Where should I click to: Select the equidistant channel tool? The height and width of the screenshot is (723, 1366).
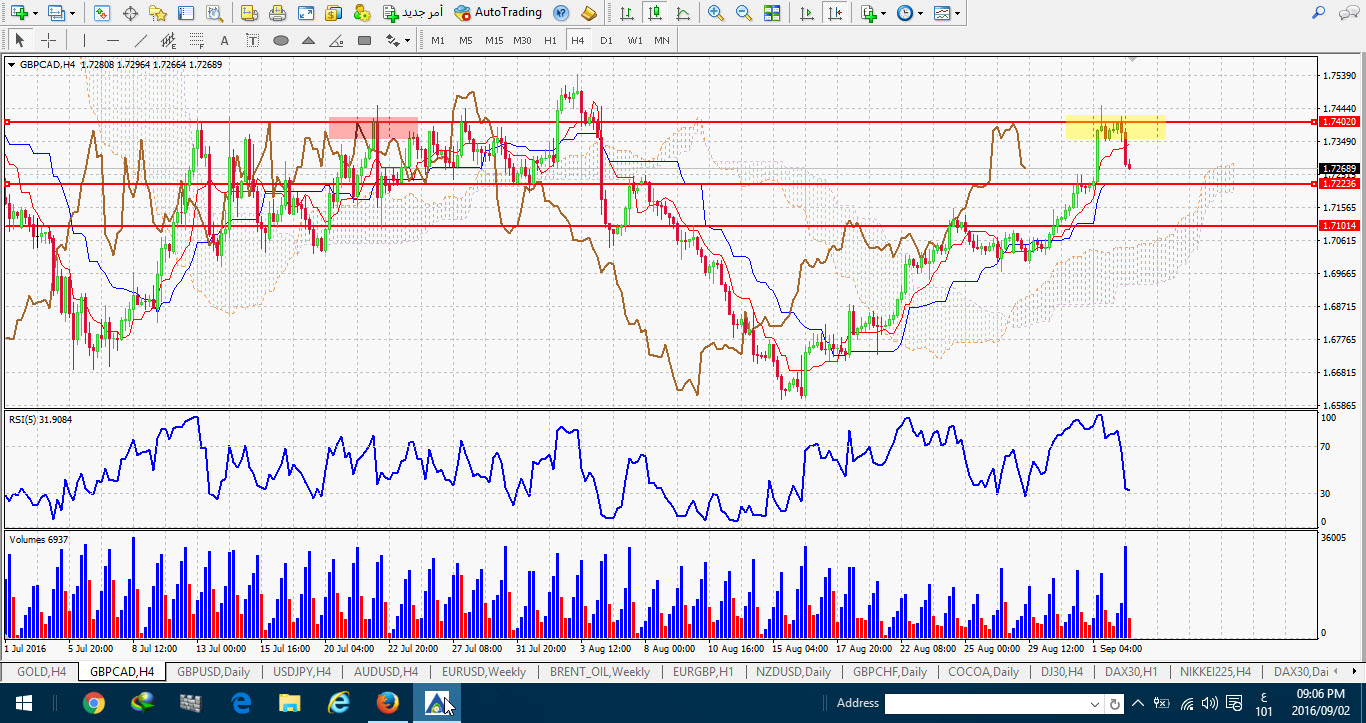point(168,40)
